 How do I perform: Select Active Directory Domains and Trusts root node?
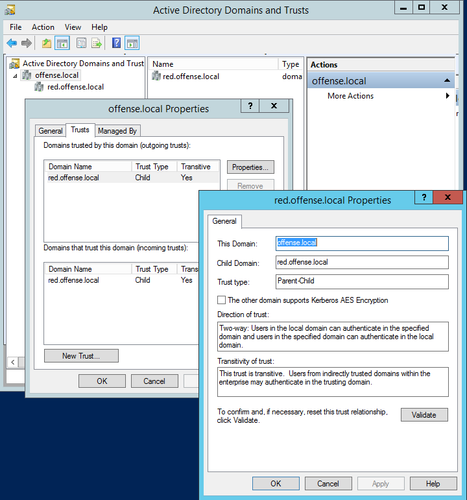pos(83,63)
